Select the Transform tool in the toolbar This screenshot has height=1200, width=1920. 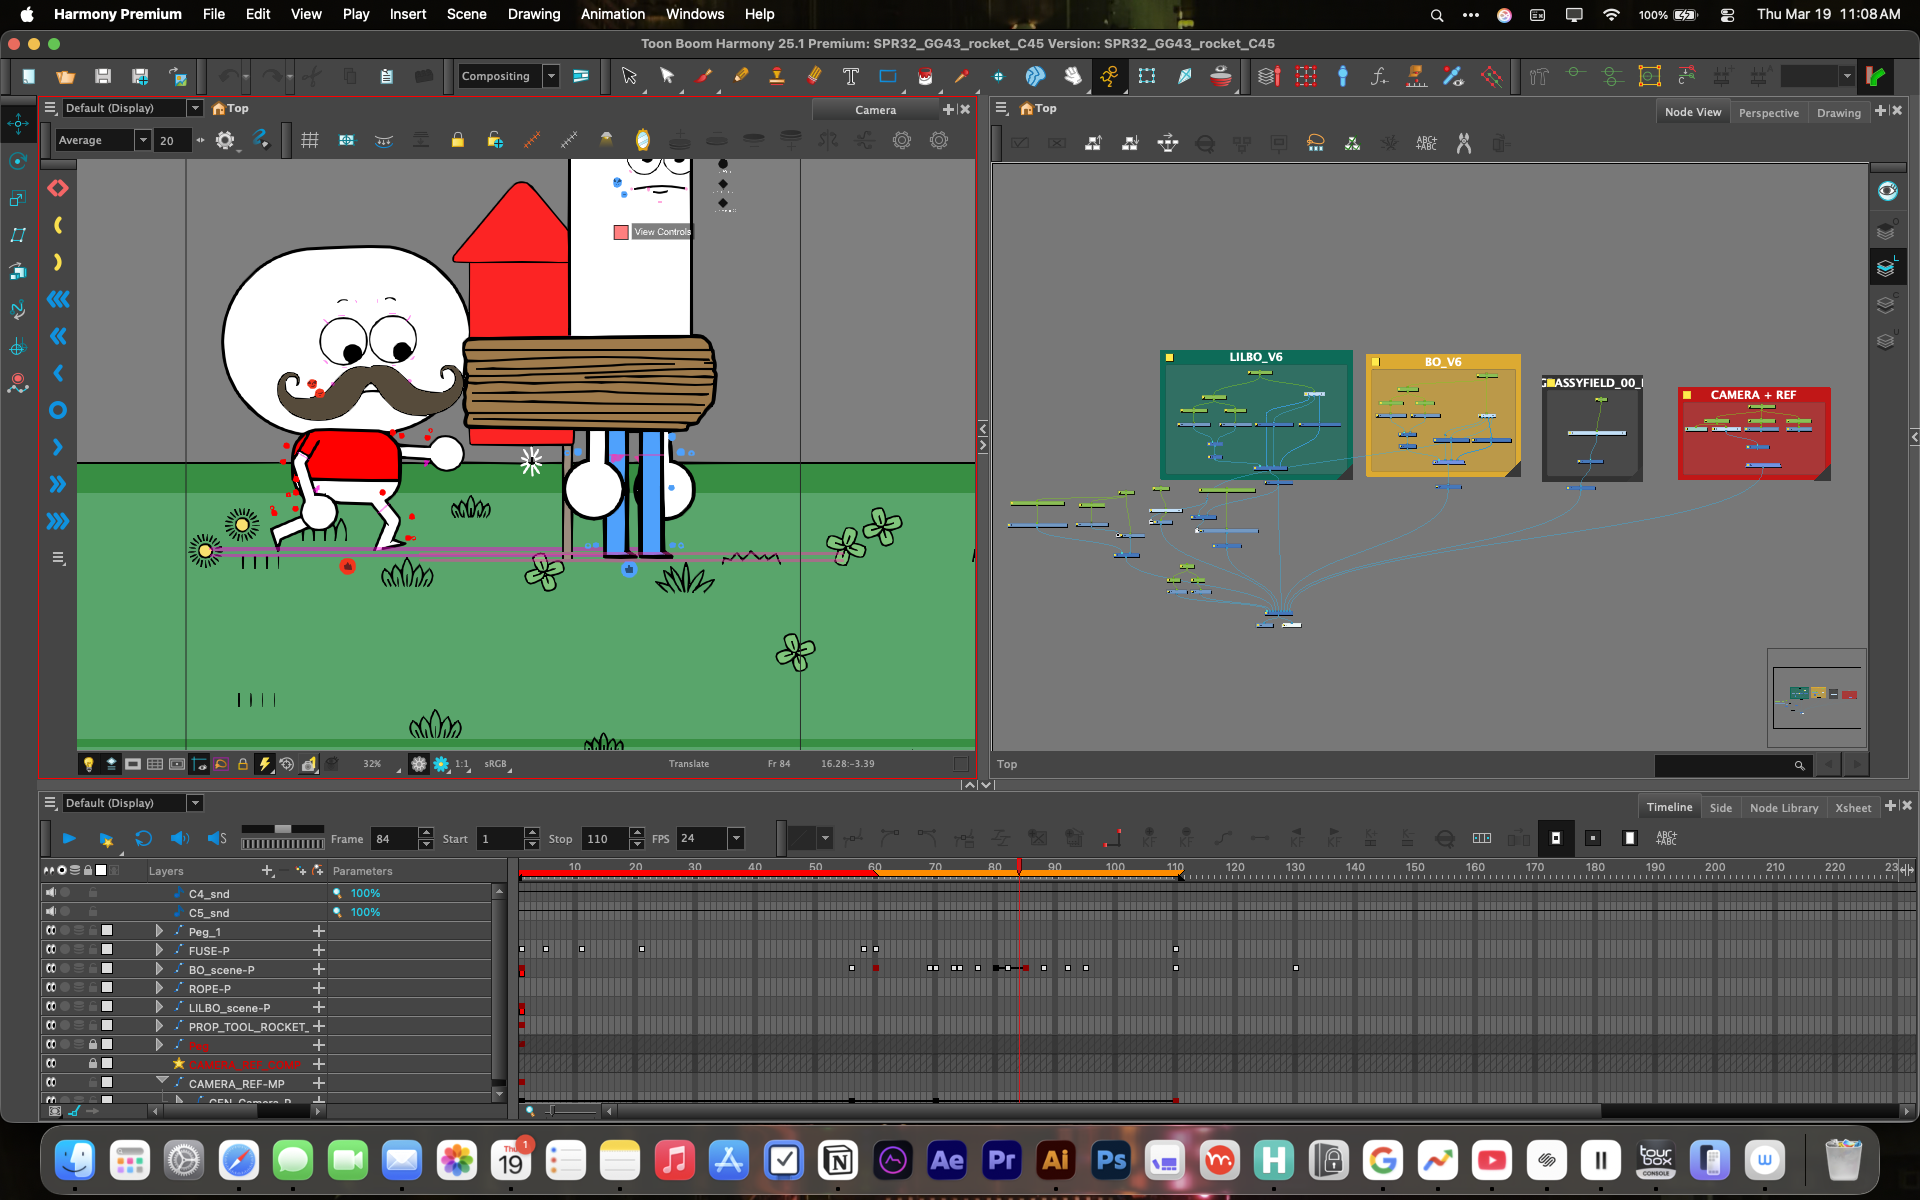tap(628, 76)
